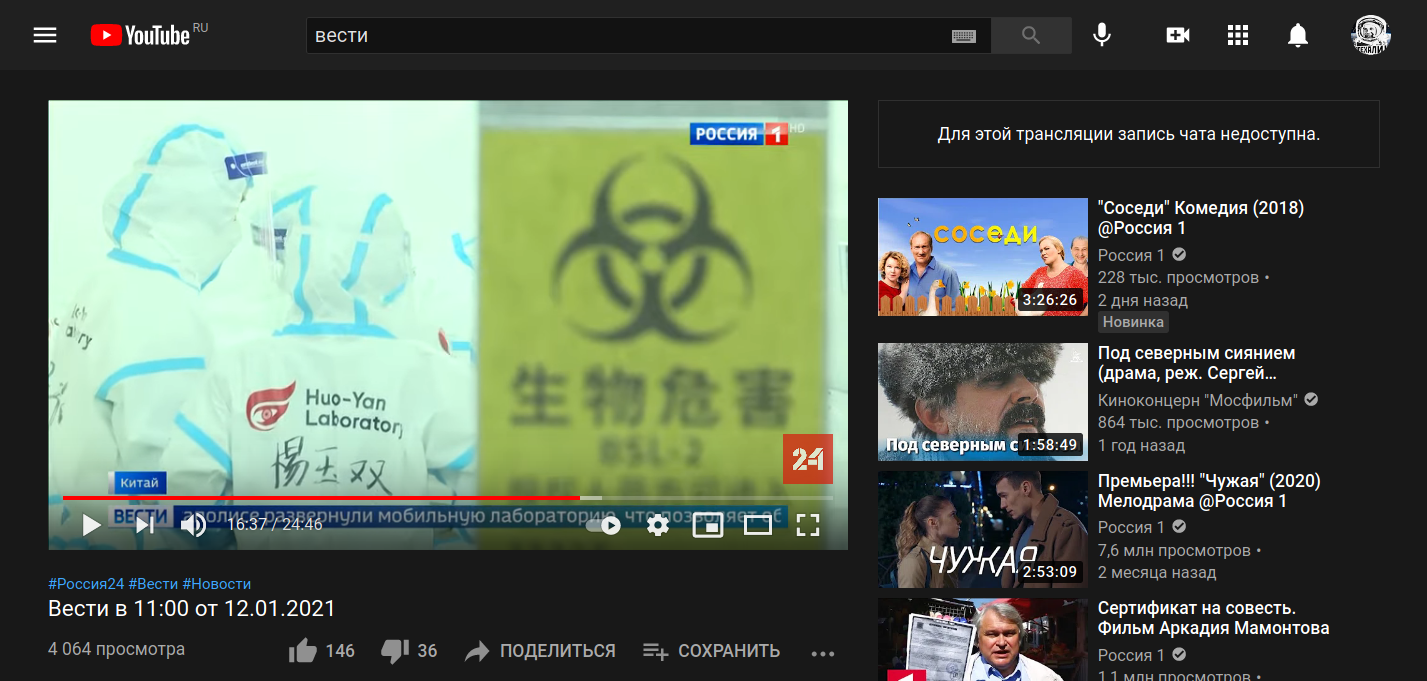Open title Премьера!!! "Чужая" (2020)
Viewport: 1427px width, 681px height.
coord(1209,491)
